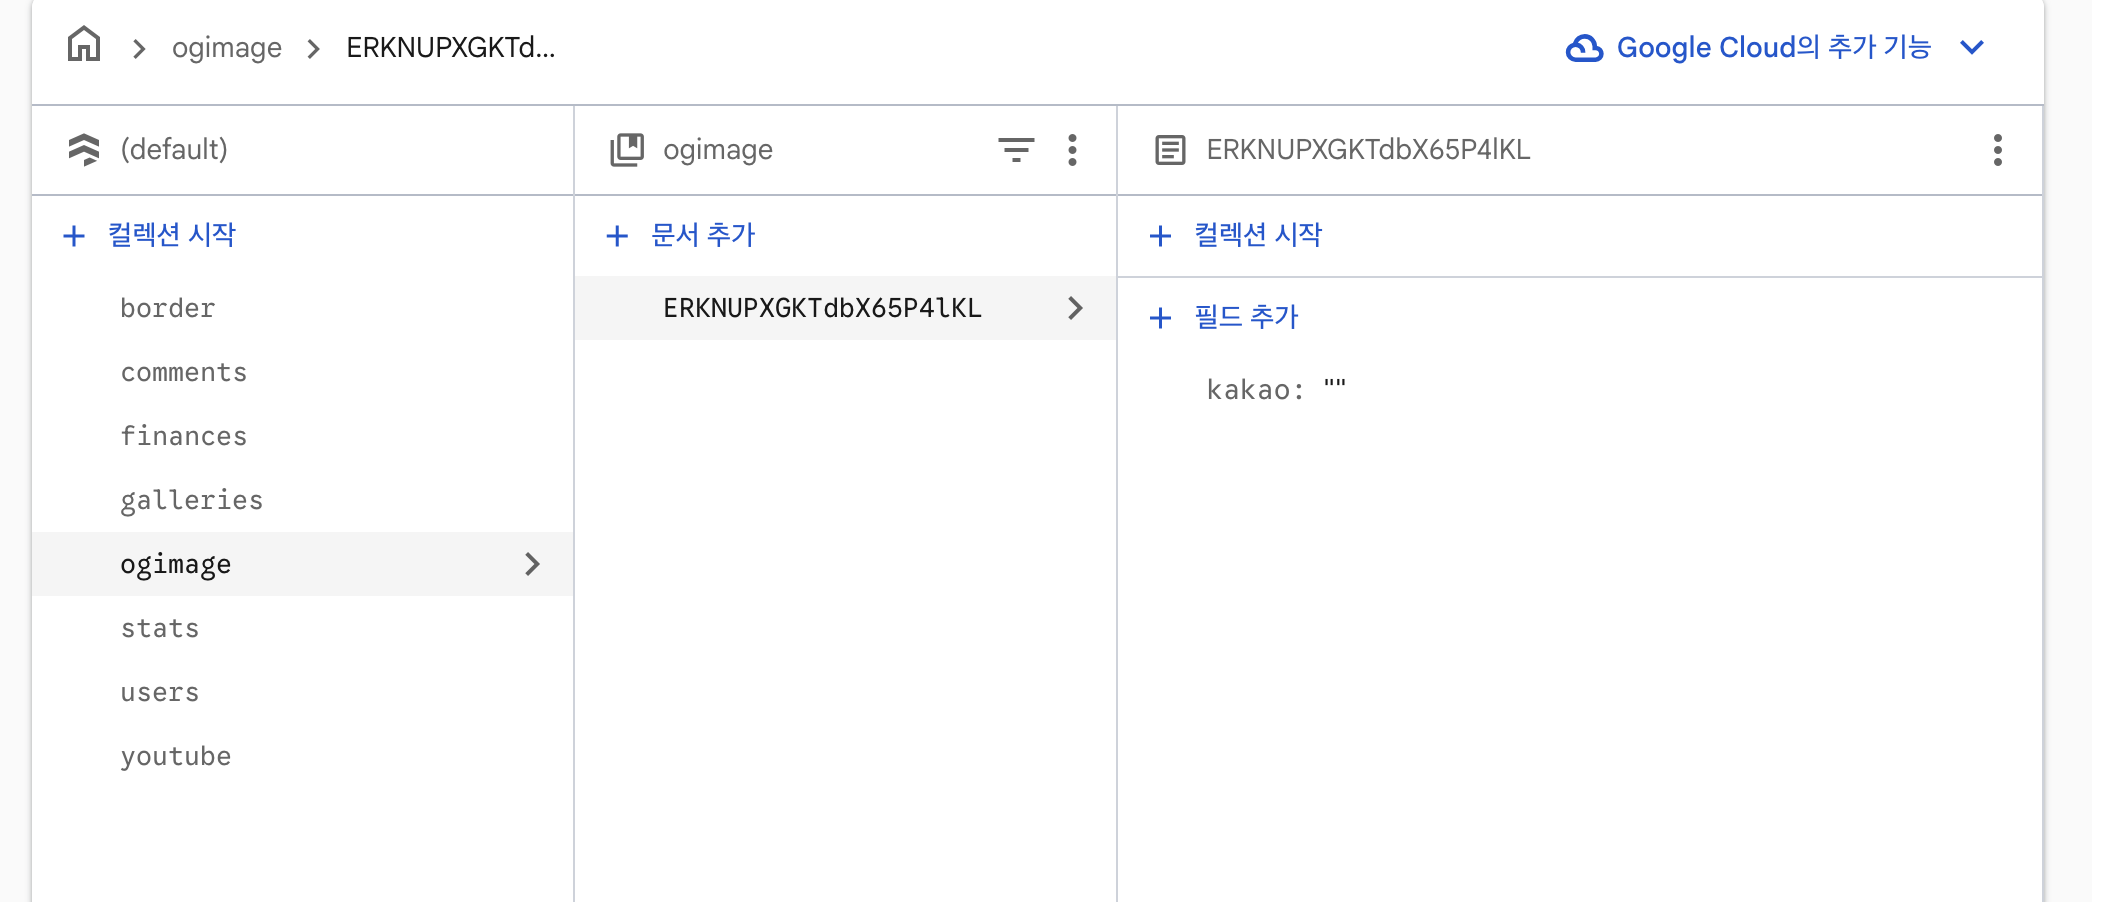Select the users collection

click(160, 692)
